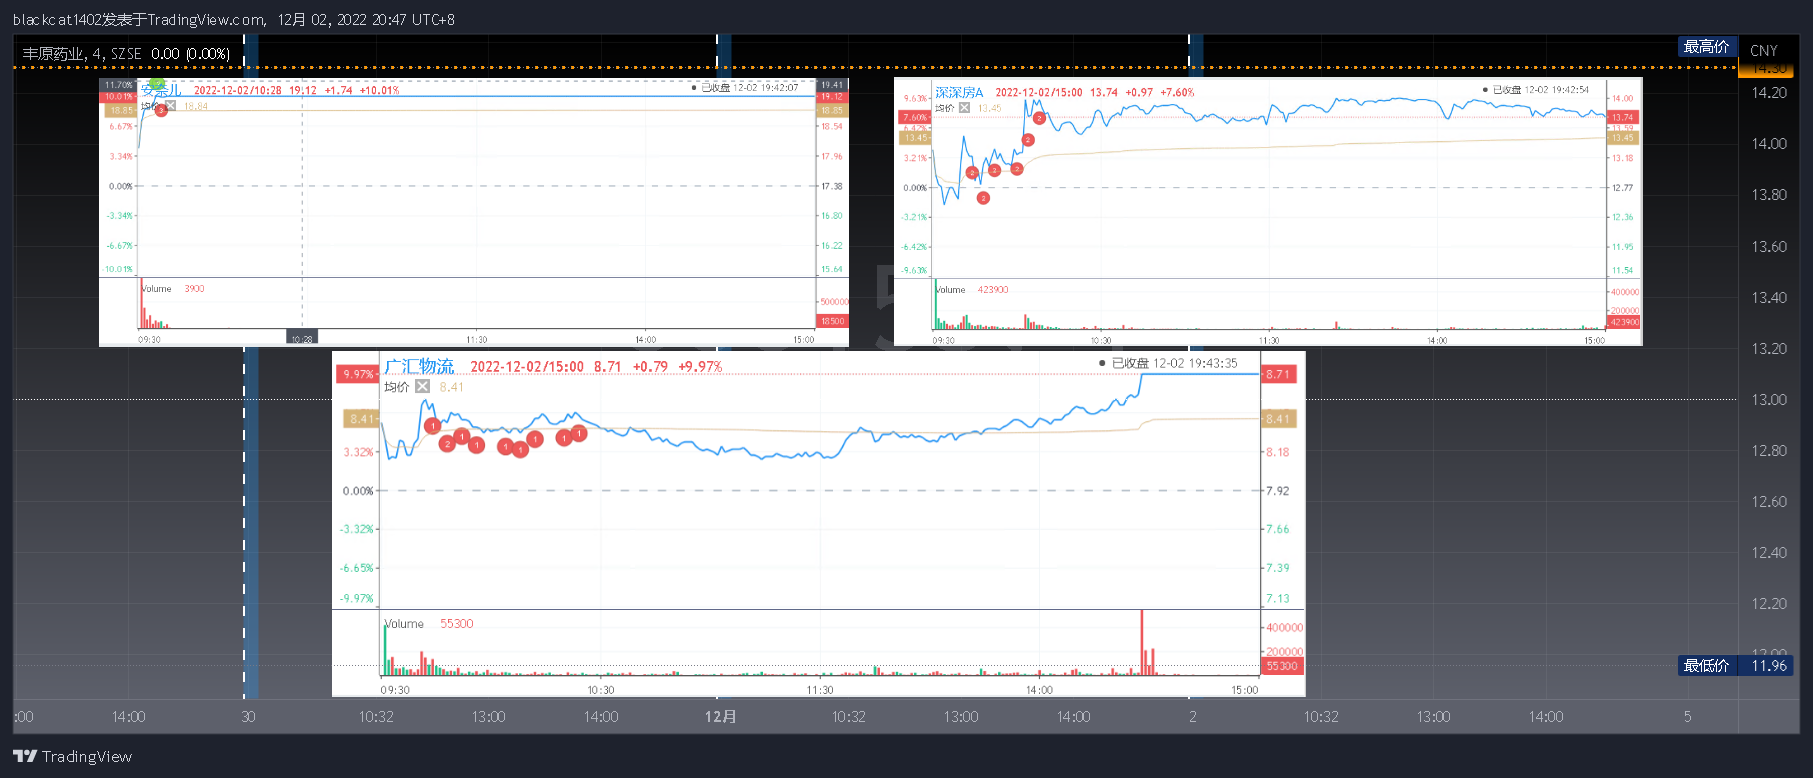
Task: Click 13.00 on the main price axis
Action: (1769, 400)
